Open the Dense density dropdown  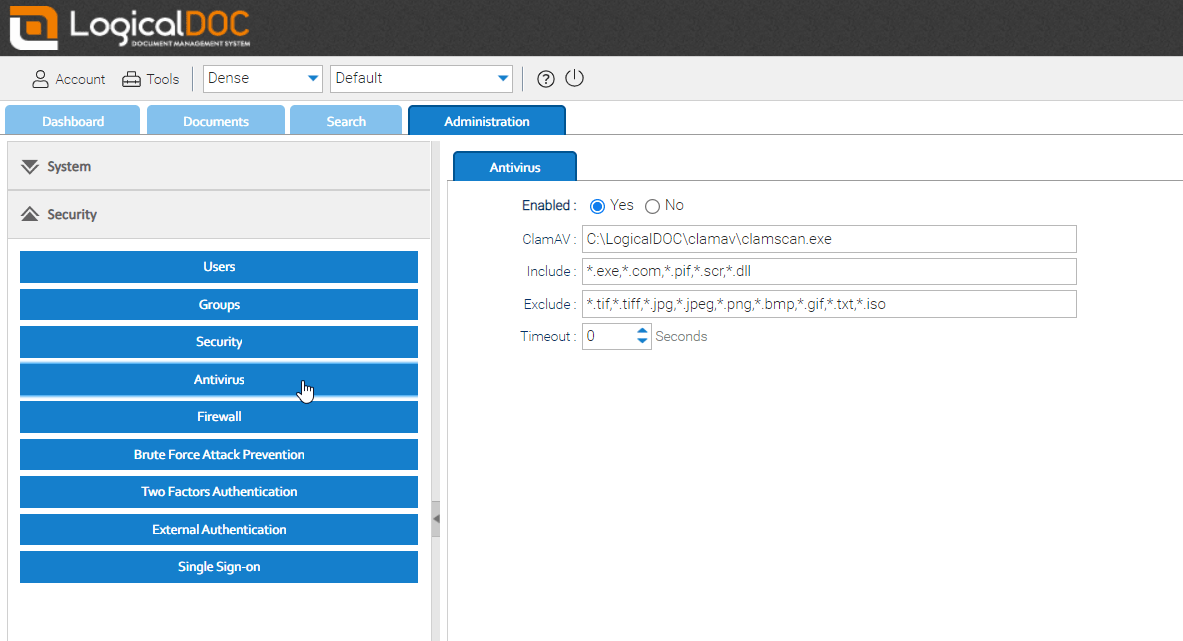(x=263, y=78)
